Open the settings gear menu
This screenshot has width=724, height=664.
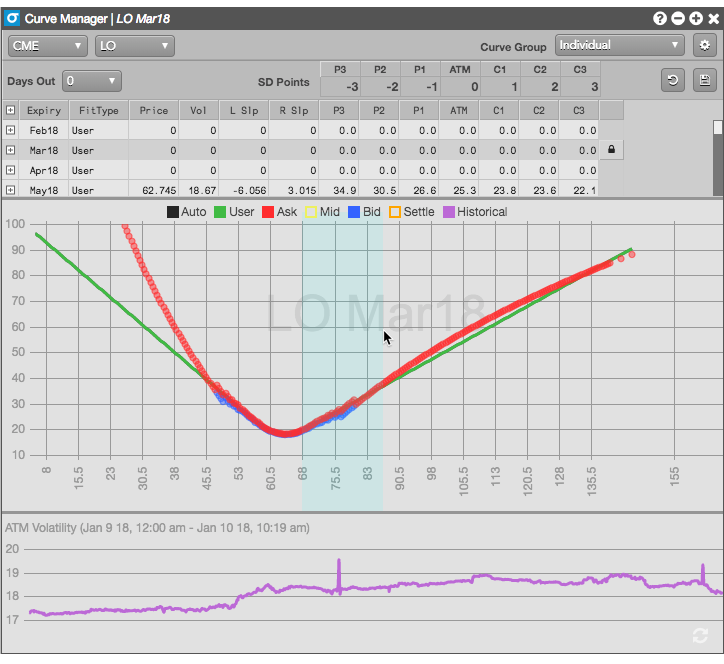[704, 46]
